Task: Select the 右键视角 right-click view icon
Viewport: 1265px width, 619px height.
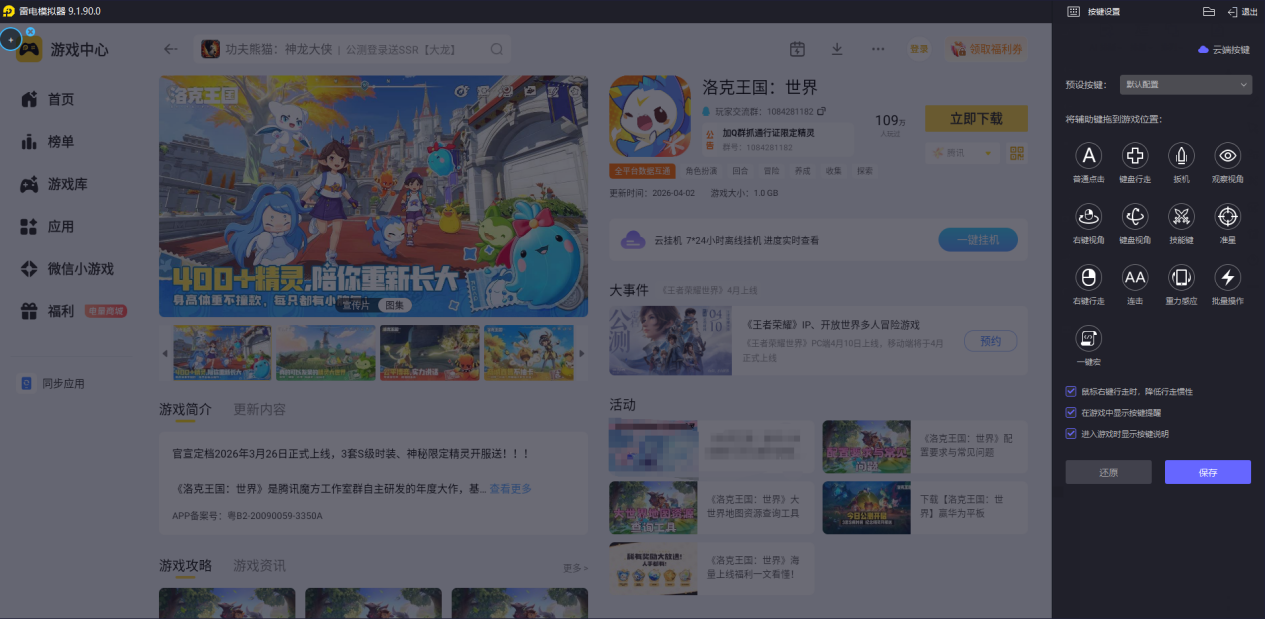Action: click(x=1088, y=216)
